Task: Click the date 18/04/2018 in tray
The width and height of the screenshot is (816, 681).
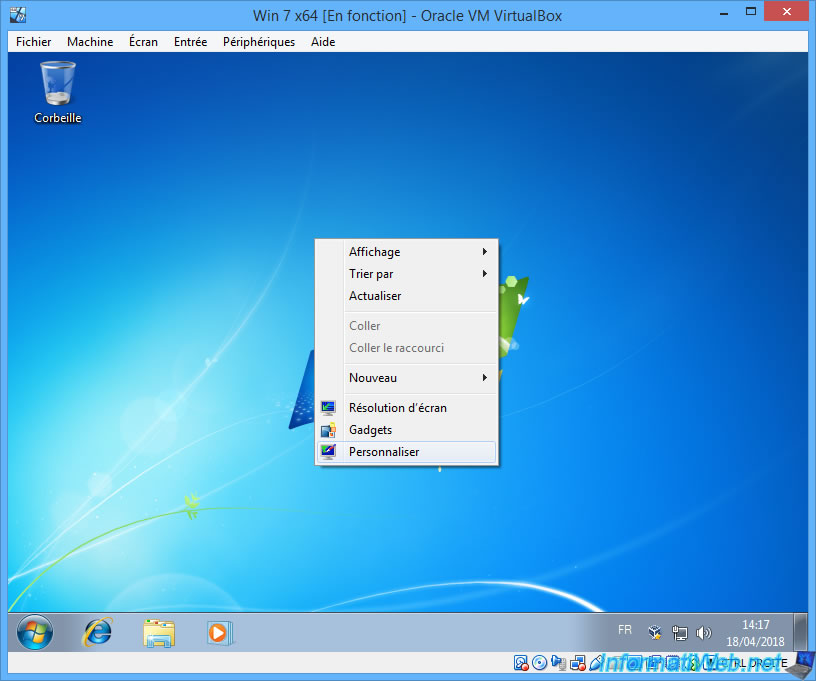Action: tap(755, 641)
